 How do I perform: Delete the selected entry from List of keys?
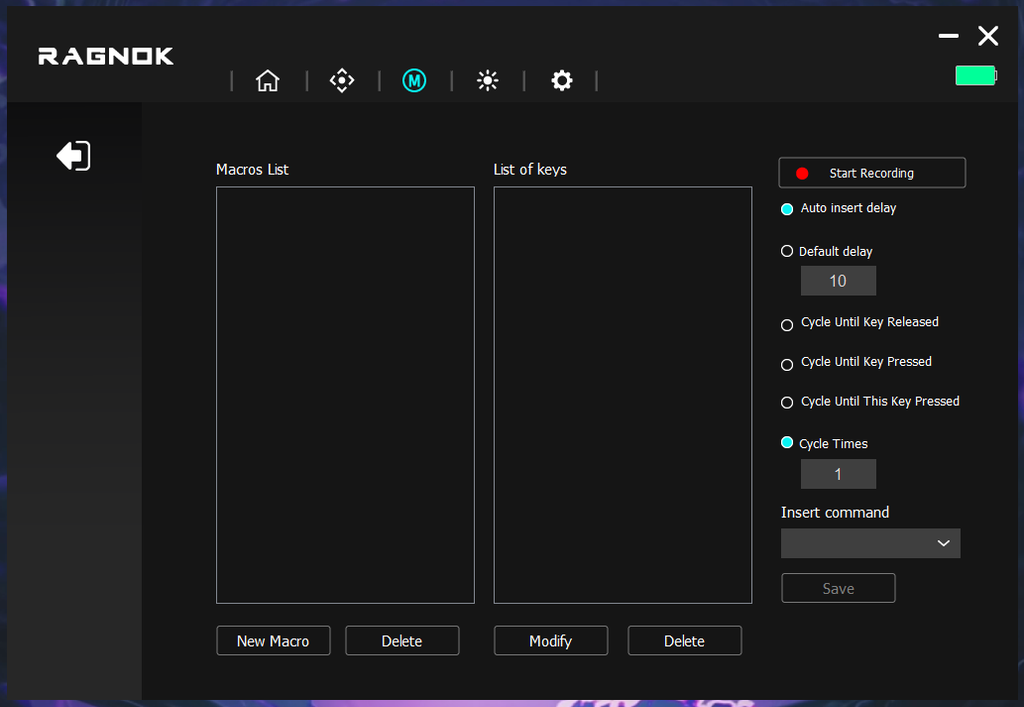684,641
